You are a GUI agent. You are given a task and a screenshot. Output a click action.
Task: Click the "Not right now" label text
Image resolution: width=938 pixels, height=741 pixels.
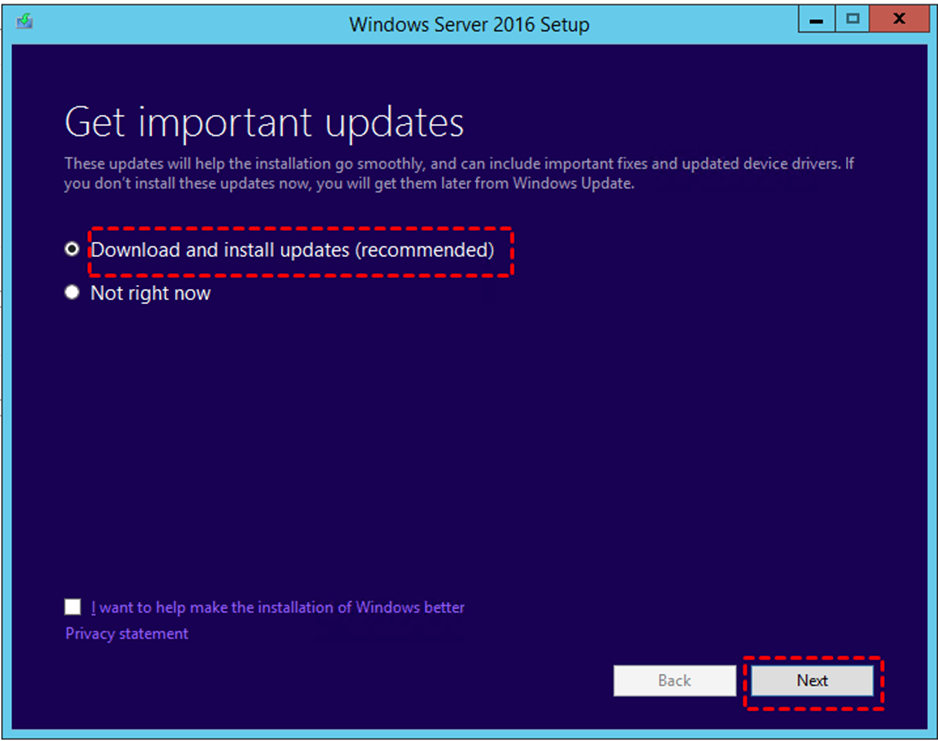click(x=151, y=293)
